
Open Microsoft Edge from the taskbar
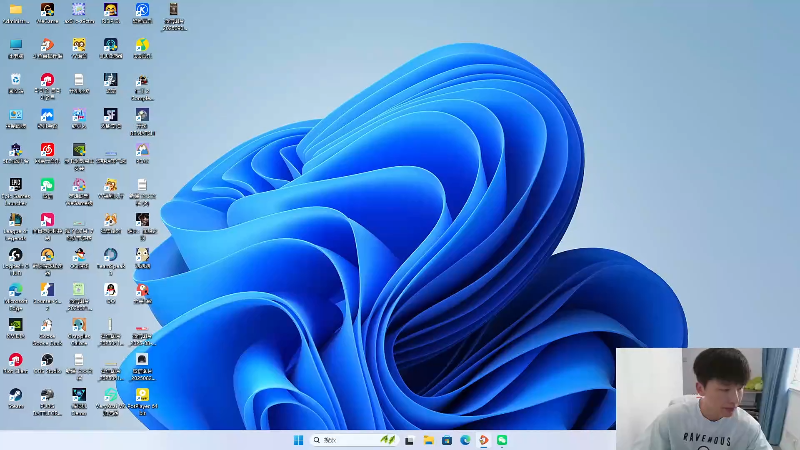pos(465,440)
